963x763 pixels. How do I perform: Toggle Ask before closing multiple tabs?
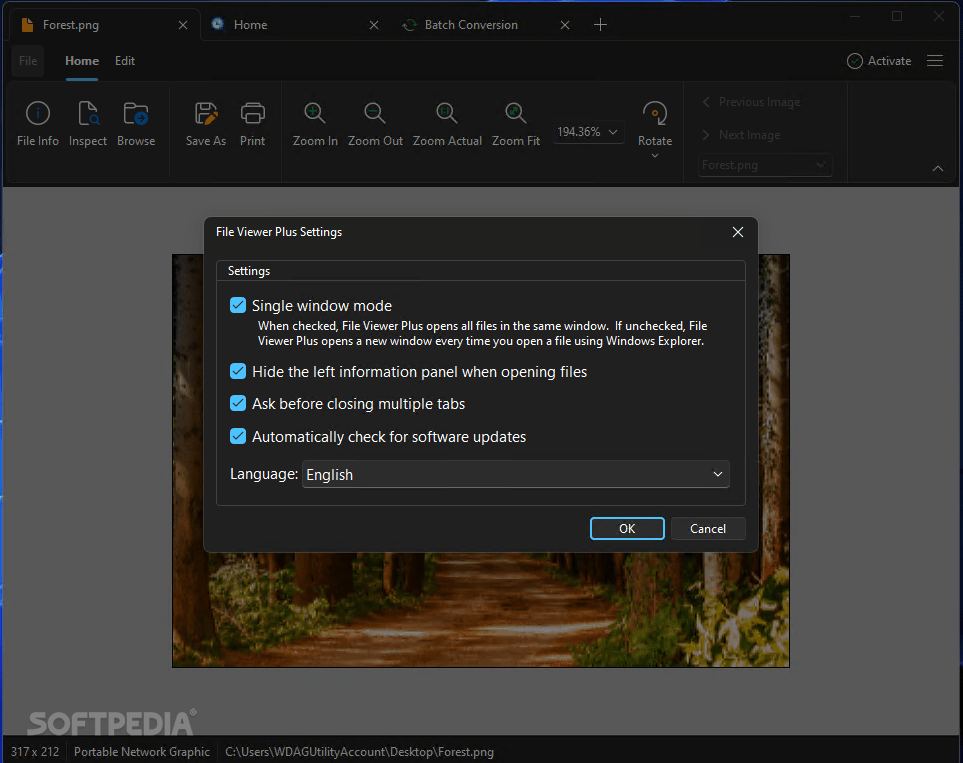(x=238, y=403)
